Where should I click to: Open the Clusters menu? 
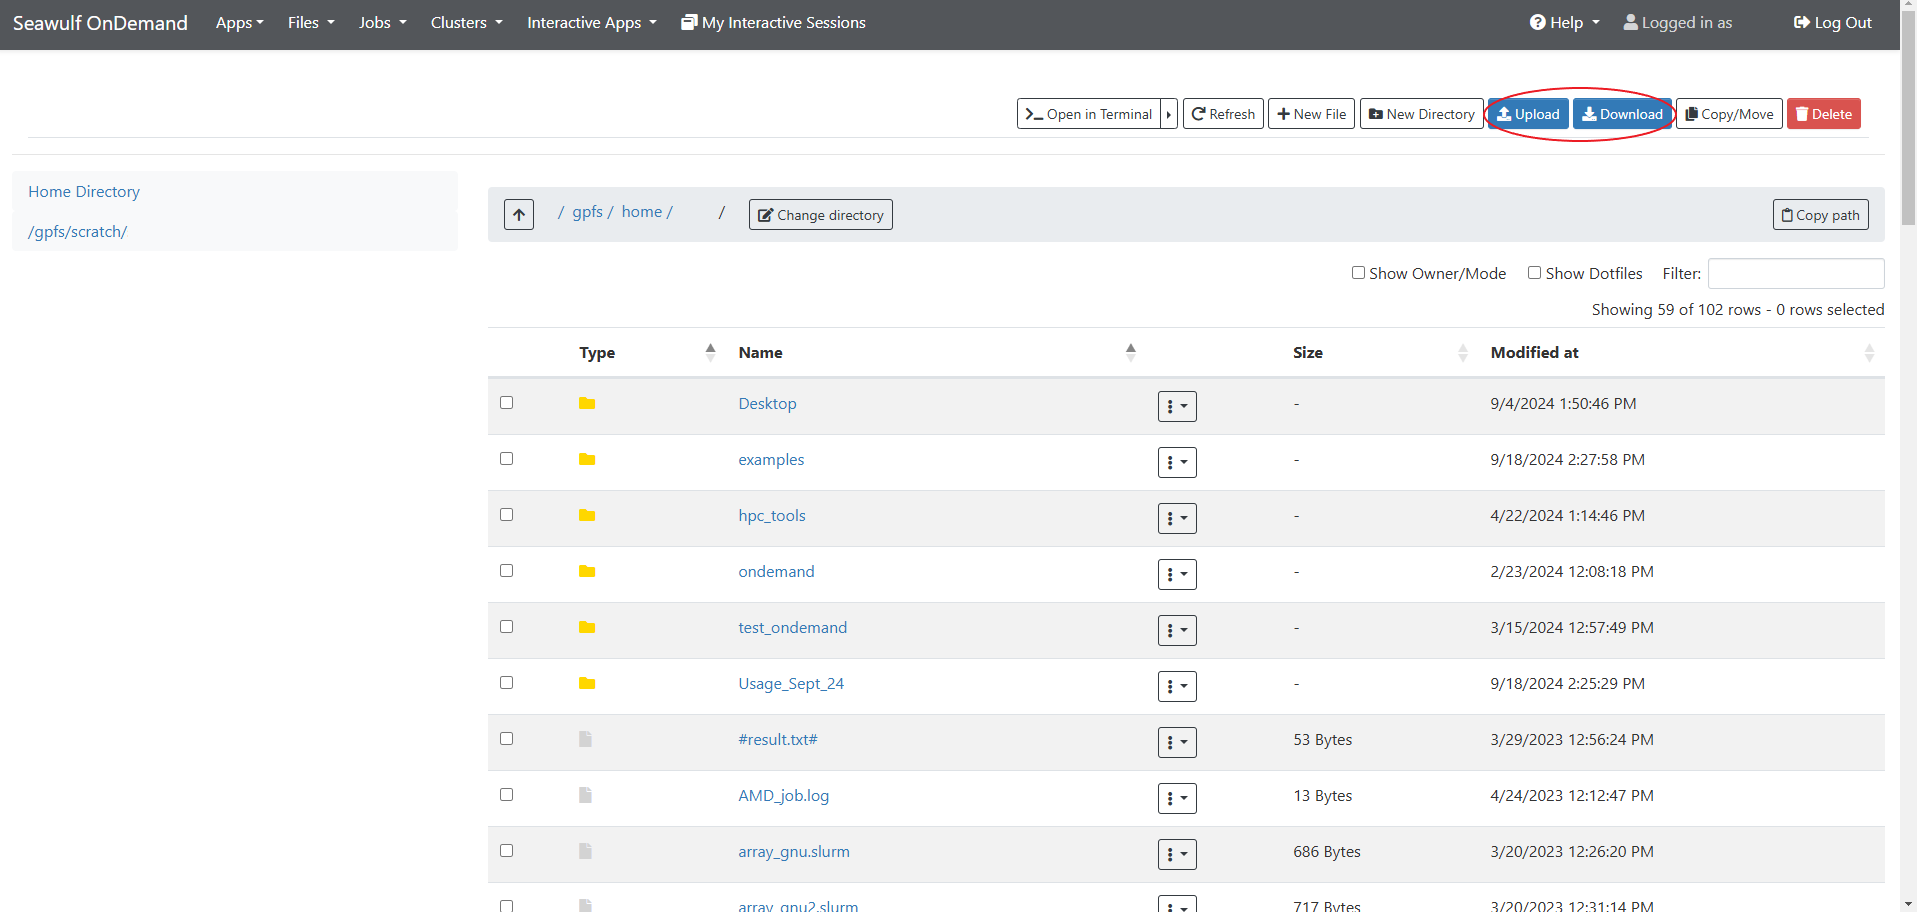pos(466,22)
